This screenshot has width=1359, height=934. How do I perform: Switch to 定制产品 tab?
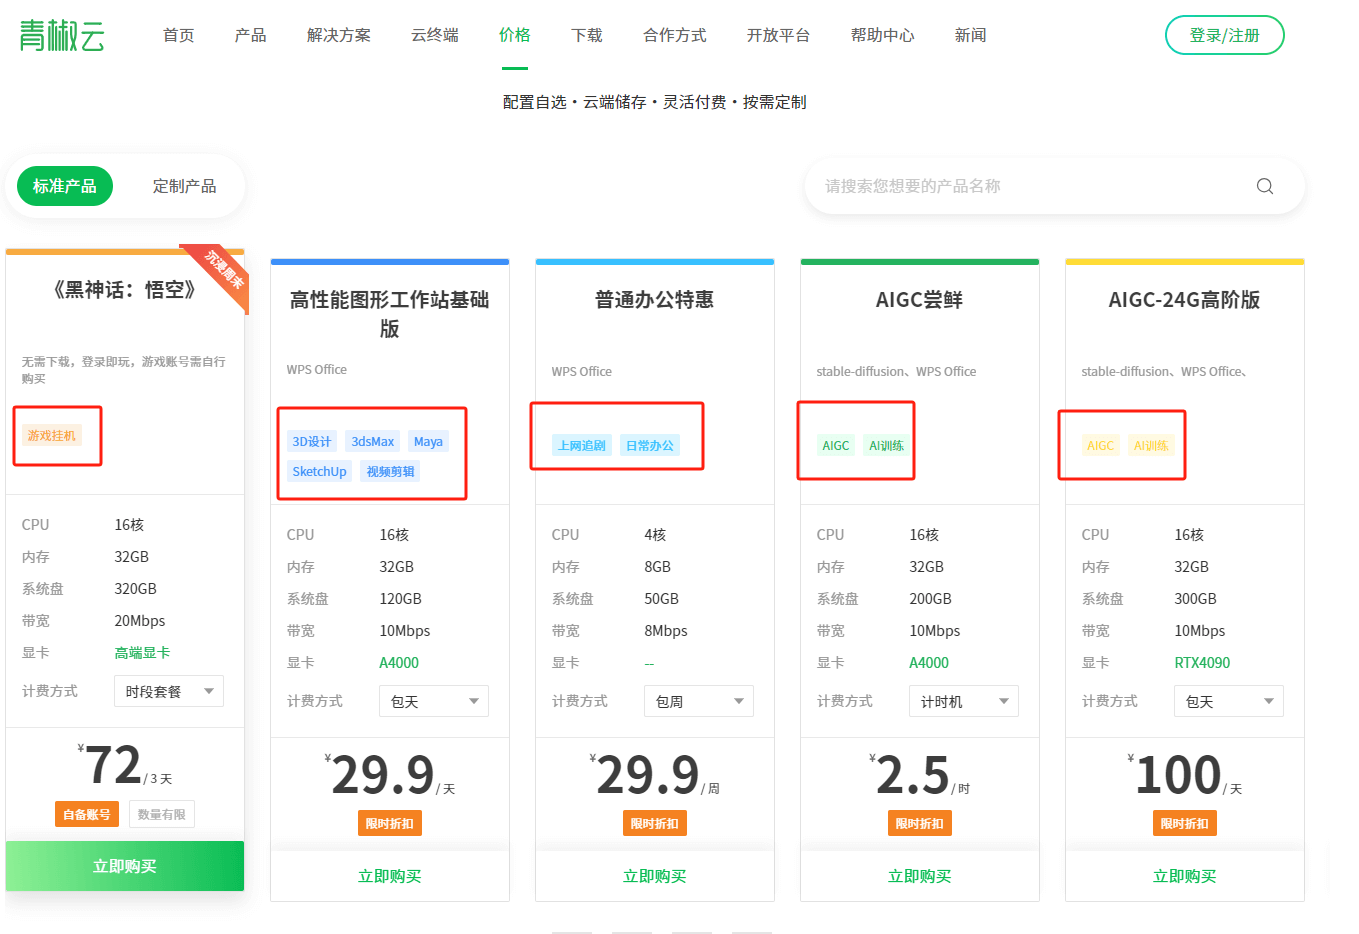click(185, 186)
